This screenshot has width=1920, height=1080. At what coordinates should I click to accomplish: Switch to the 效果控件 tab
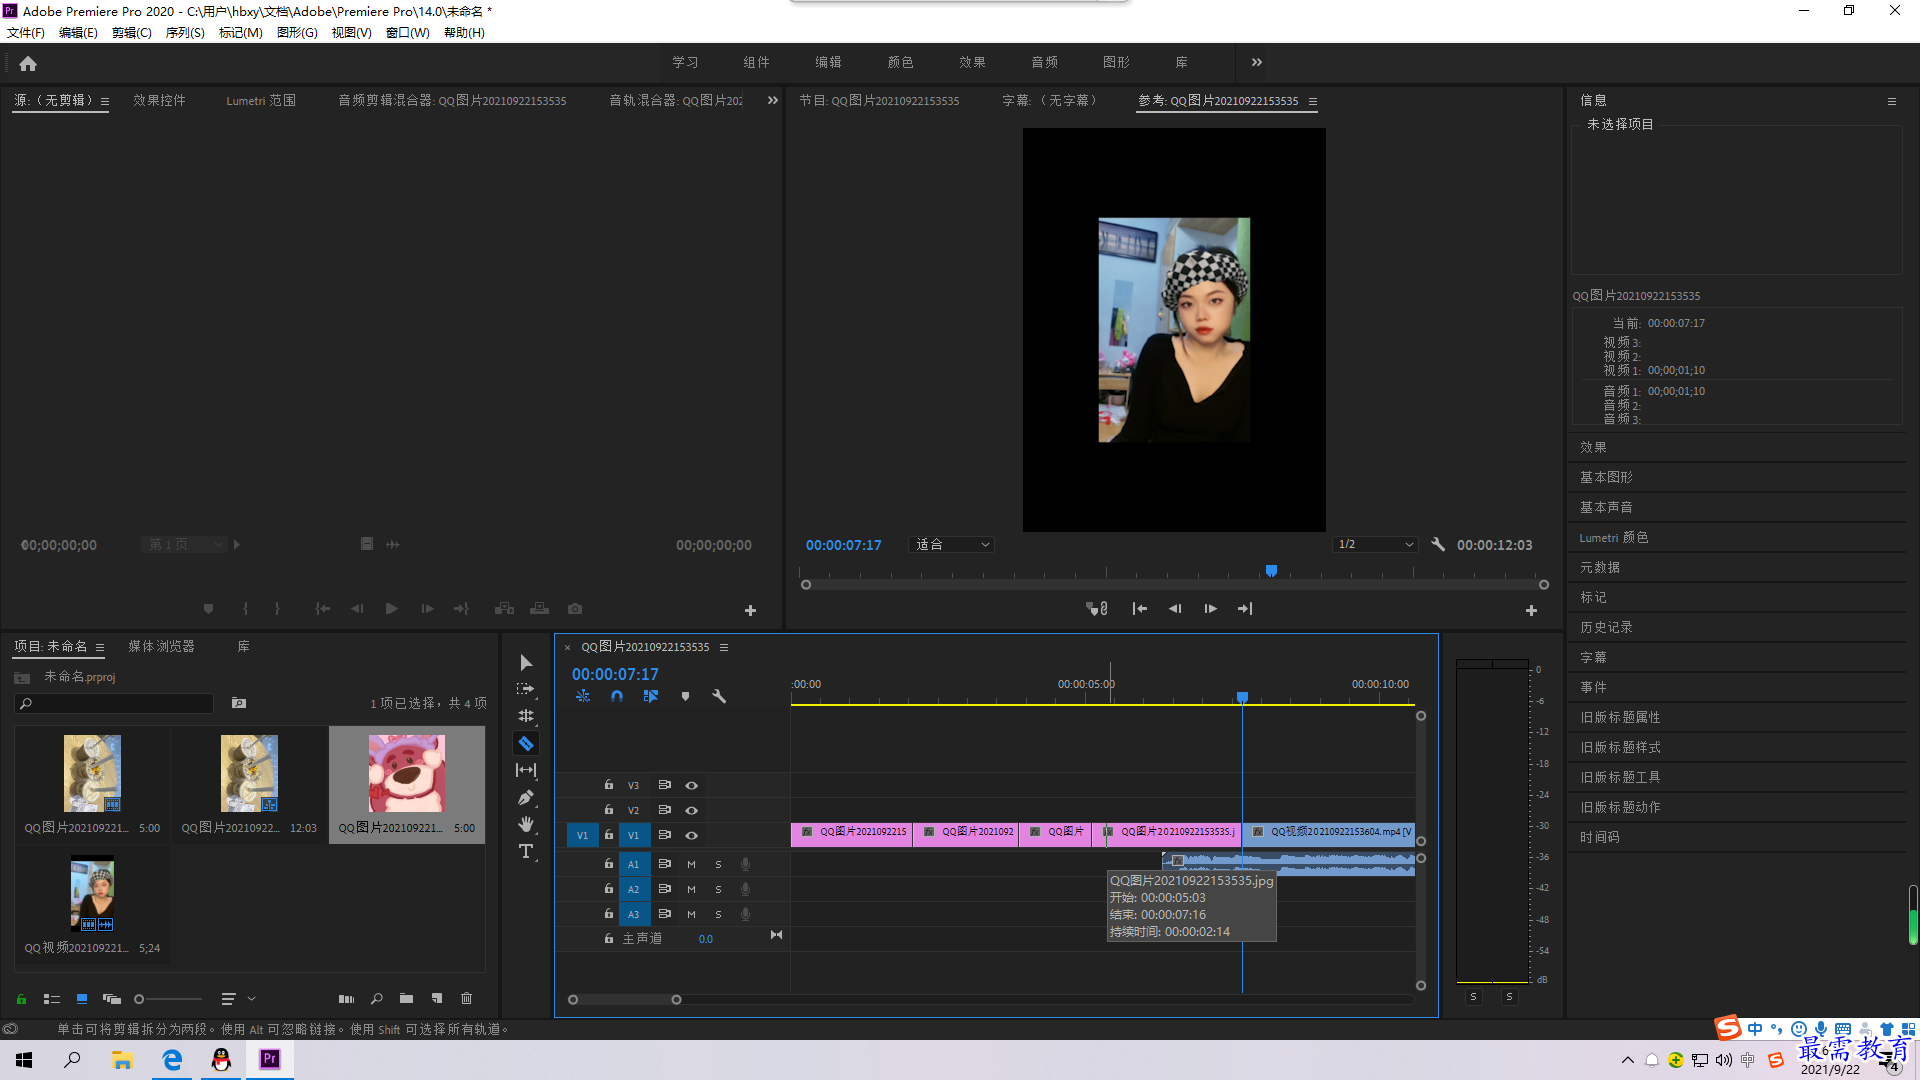[x=160, y=100]
